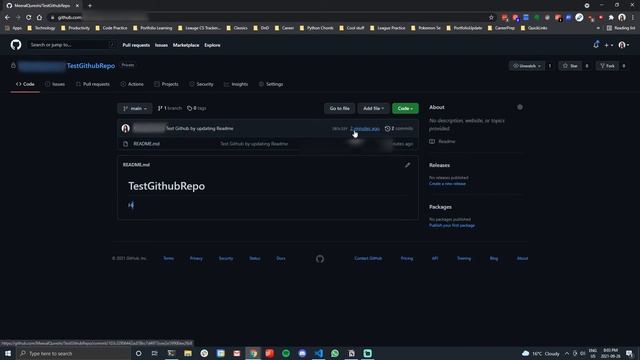Click the commit author avatar

(125, 128)
